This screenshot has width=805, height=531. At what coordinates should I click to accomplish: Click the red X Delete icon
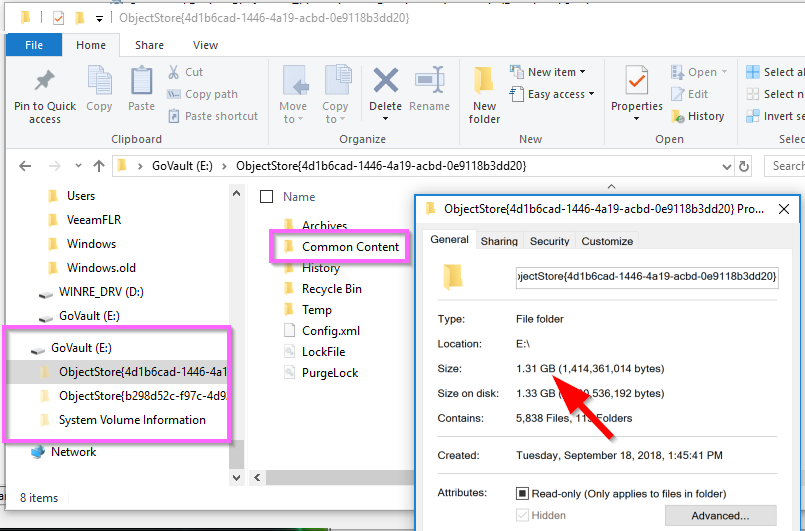385,81
